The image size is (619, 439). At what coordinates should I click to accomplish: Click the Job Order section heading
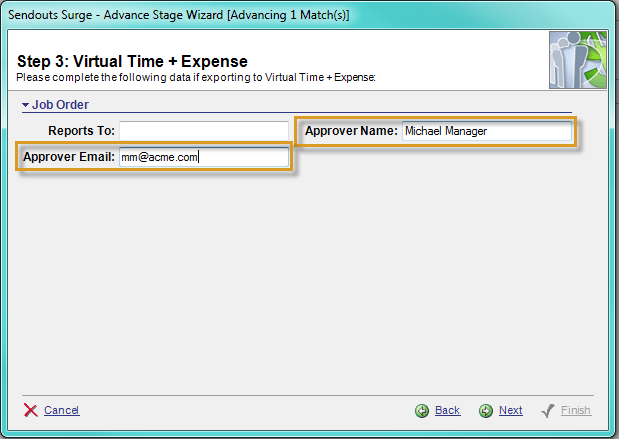[60, 105]
